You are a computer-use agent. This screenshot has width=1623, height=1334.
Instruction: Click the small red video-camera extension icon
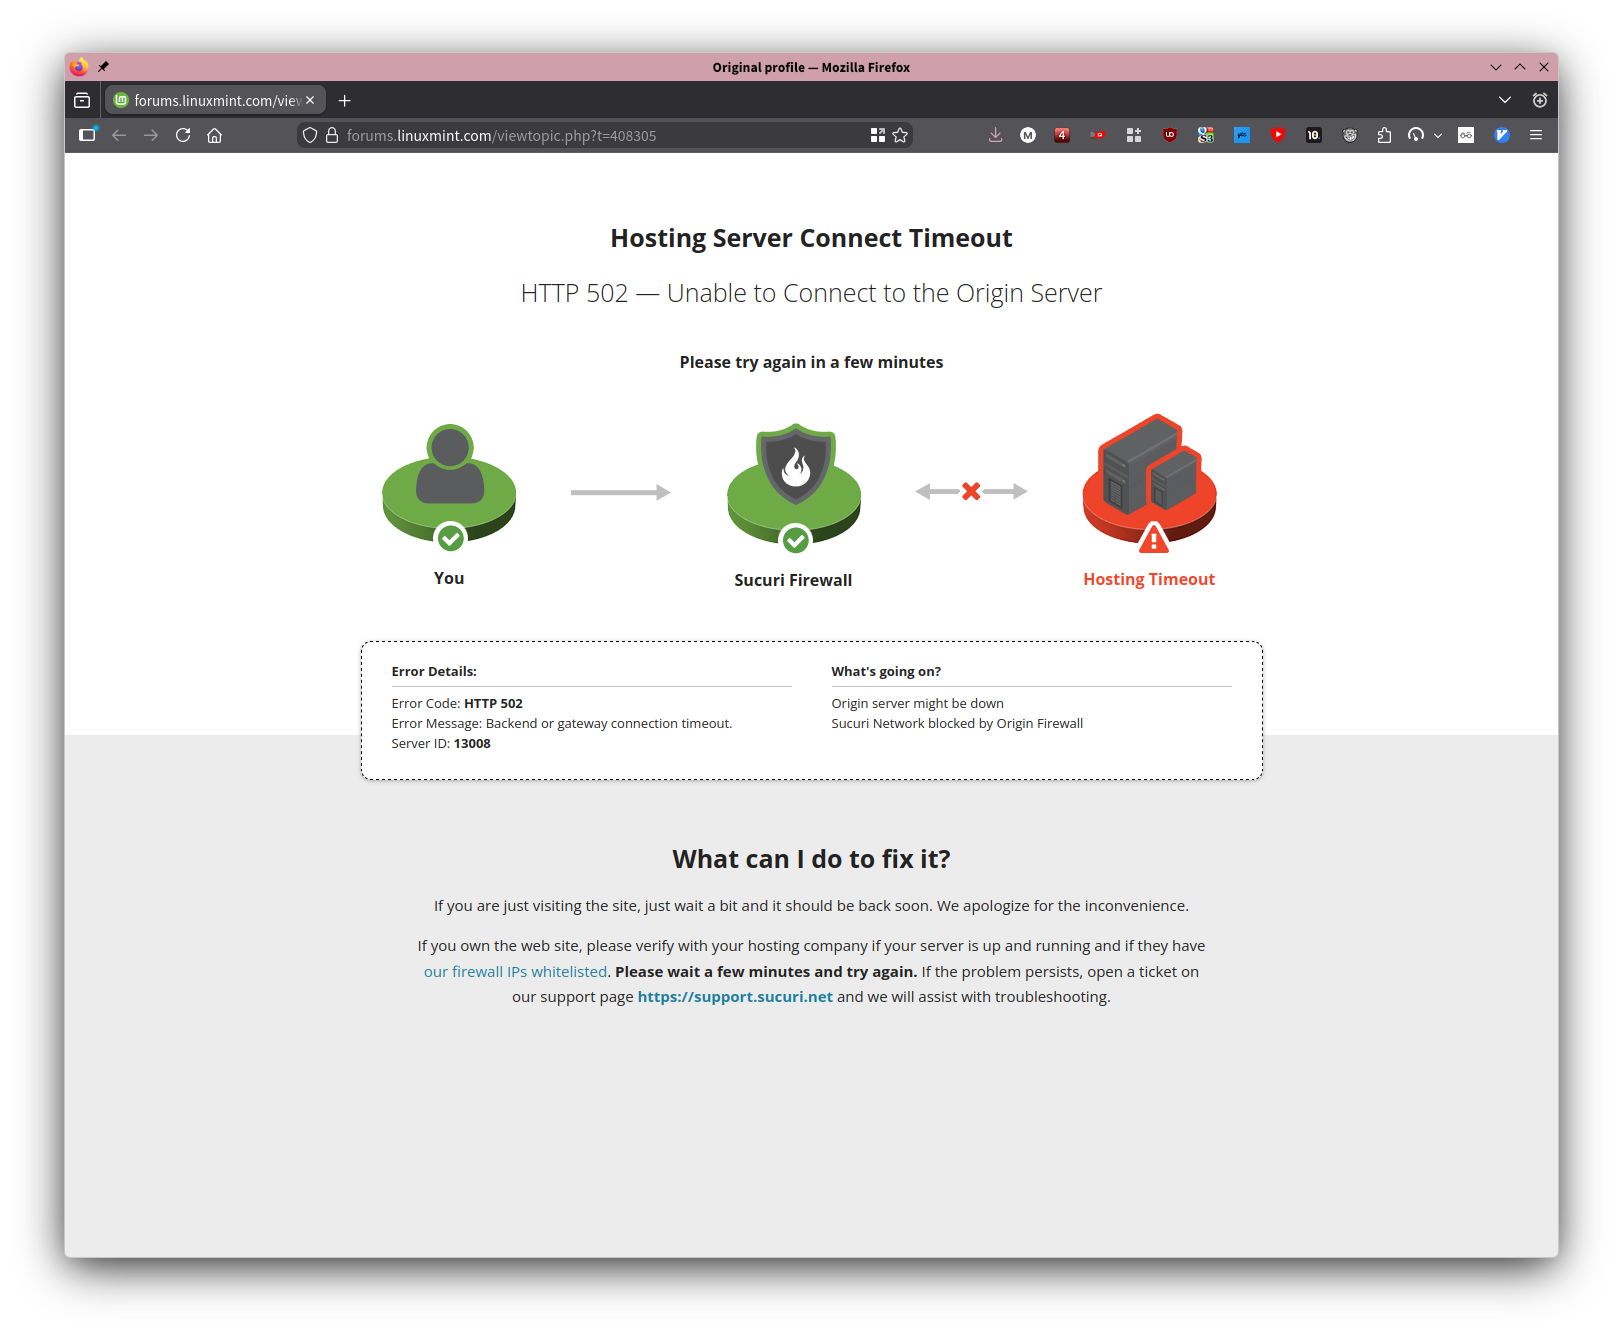pyautogui.click(x=1098, y=135)
